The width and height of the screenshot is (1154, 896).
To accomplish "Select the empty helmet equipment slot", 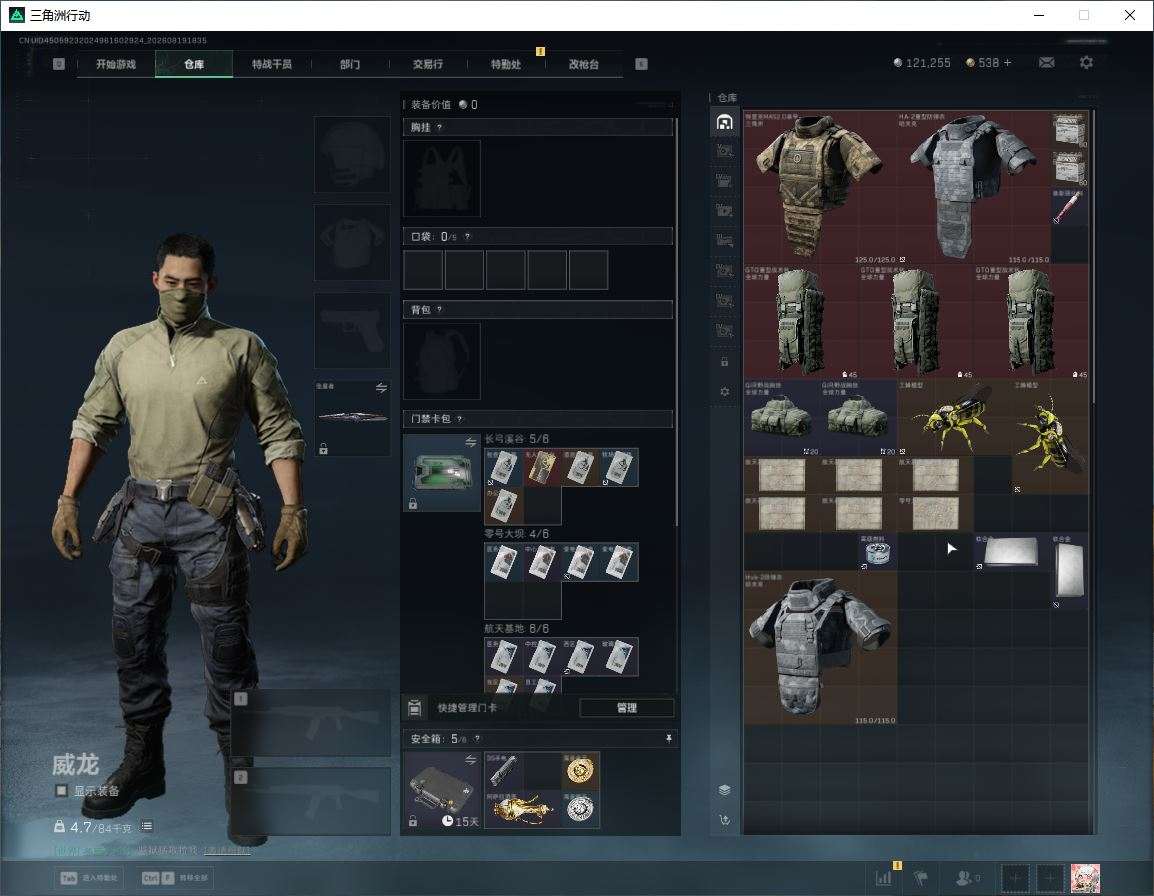I will click(352, 154).
